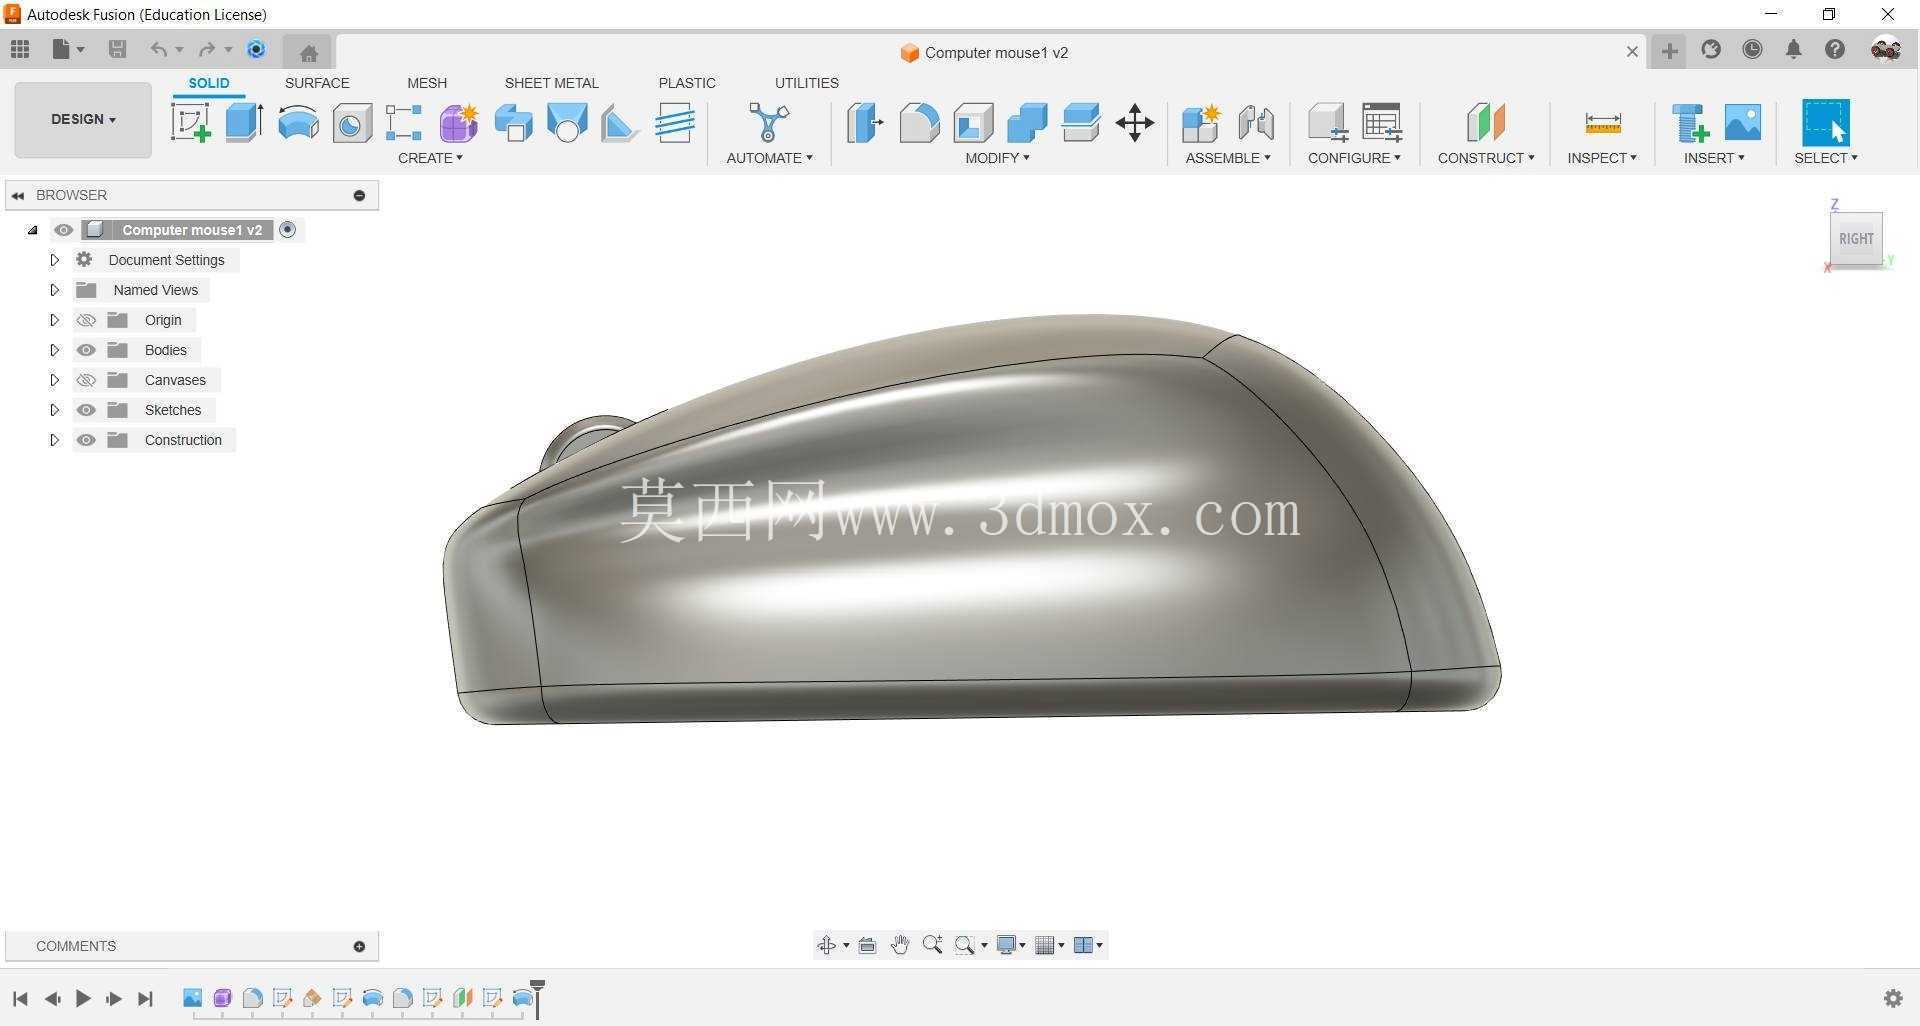Open the CREATE dropdown menu
Screen dimensions: 1920x1026
point(430,158)
